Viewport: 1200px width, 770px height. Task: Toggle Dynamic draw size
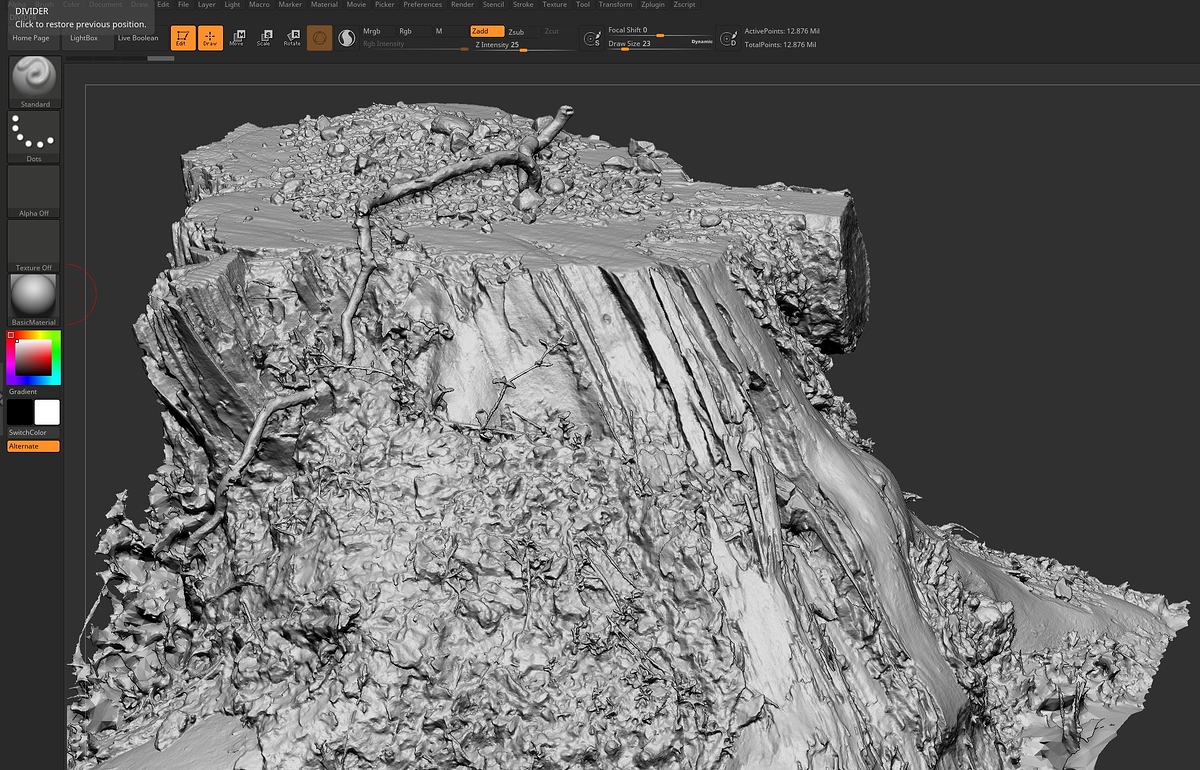tap(702, 42)
